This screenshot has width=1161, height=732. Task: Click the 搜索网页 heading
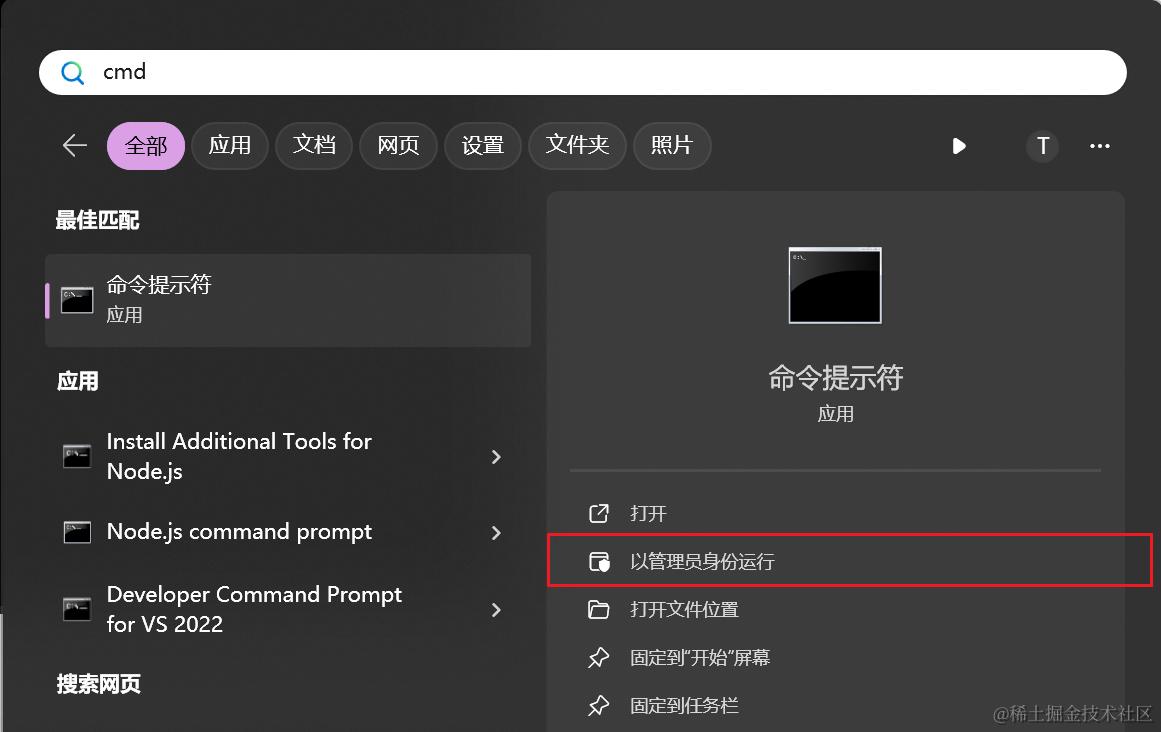click(98, 684)
